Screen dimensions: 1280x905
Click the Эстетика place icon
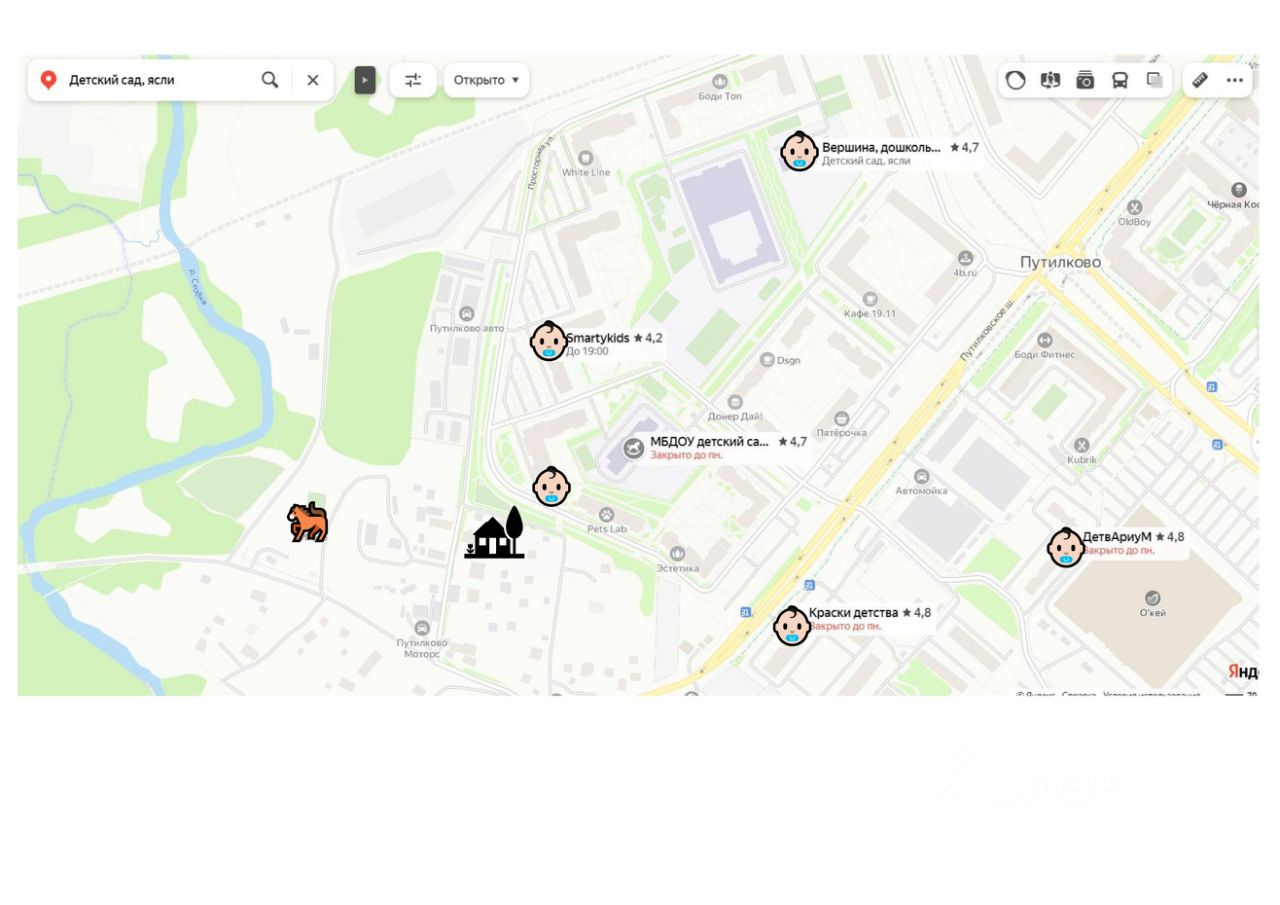(x=677, y=553)
